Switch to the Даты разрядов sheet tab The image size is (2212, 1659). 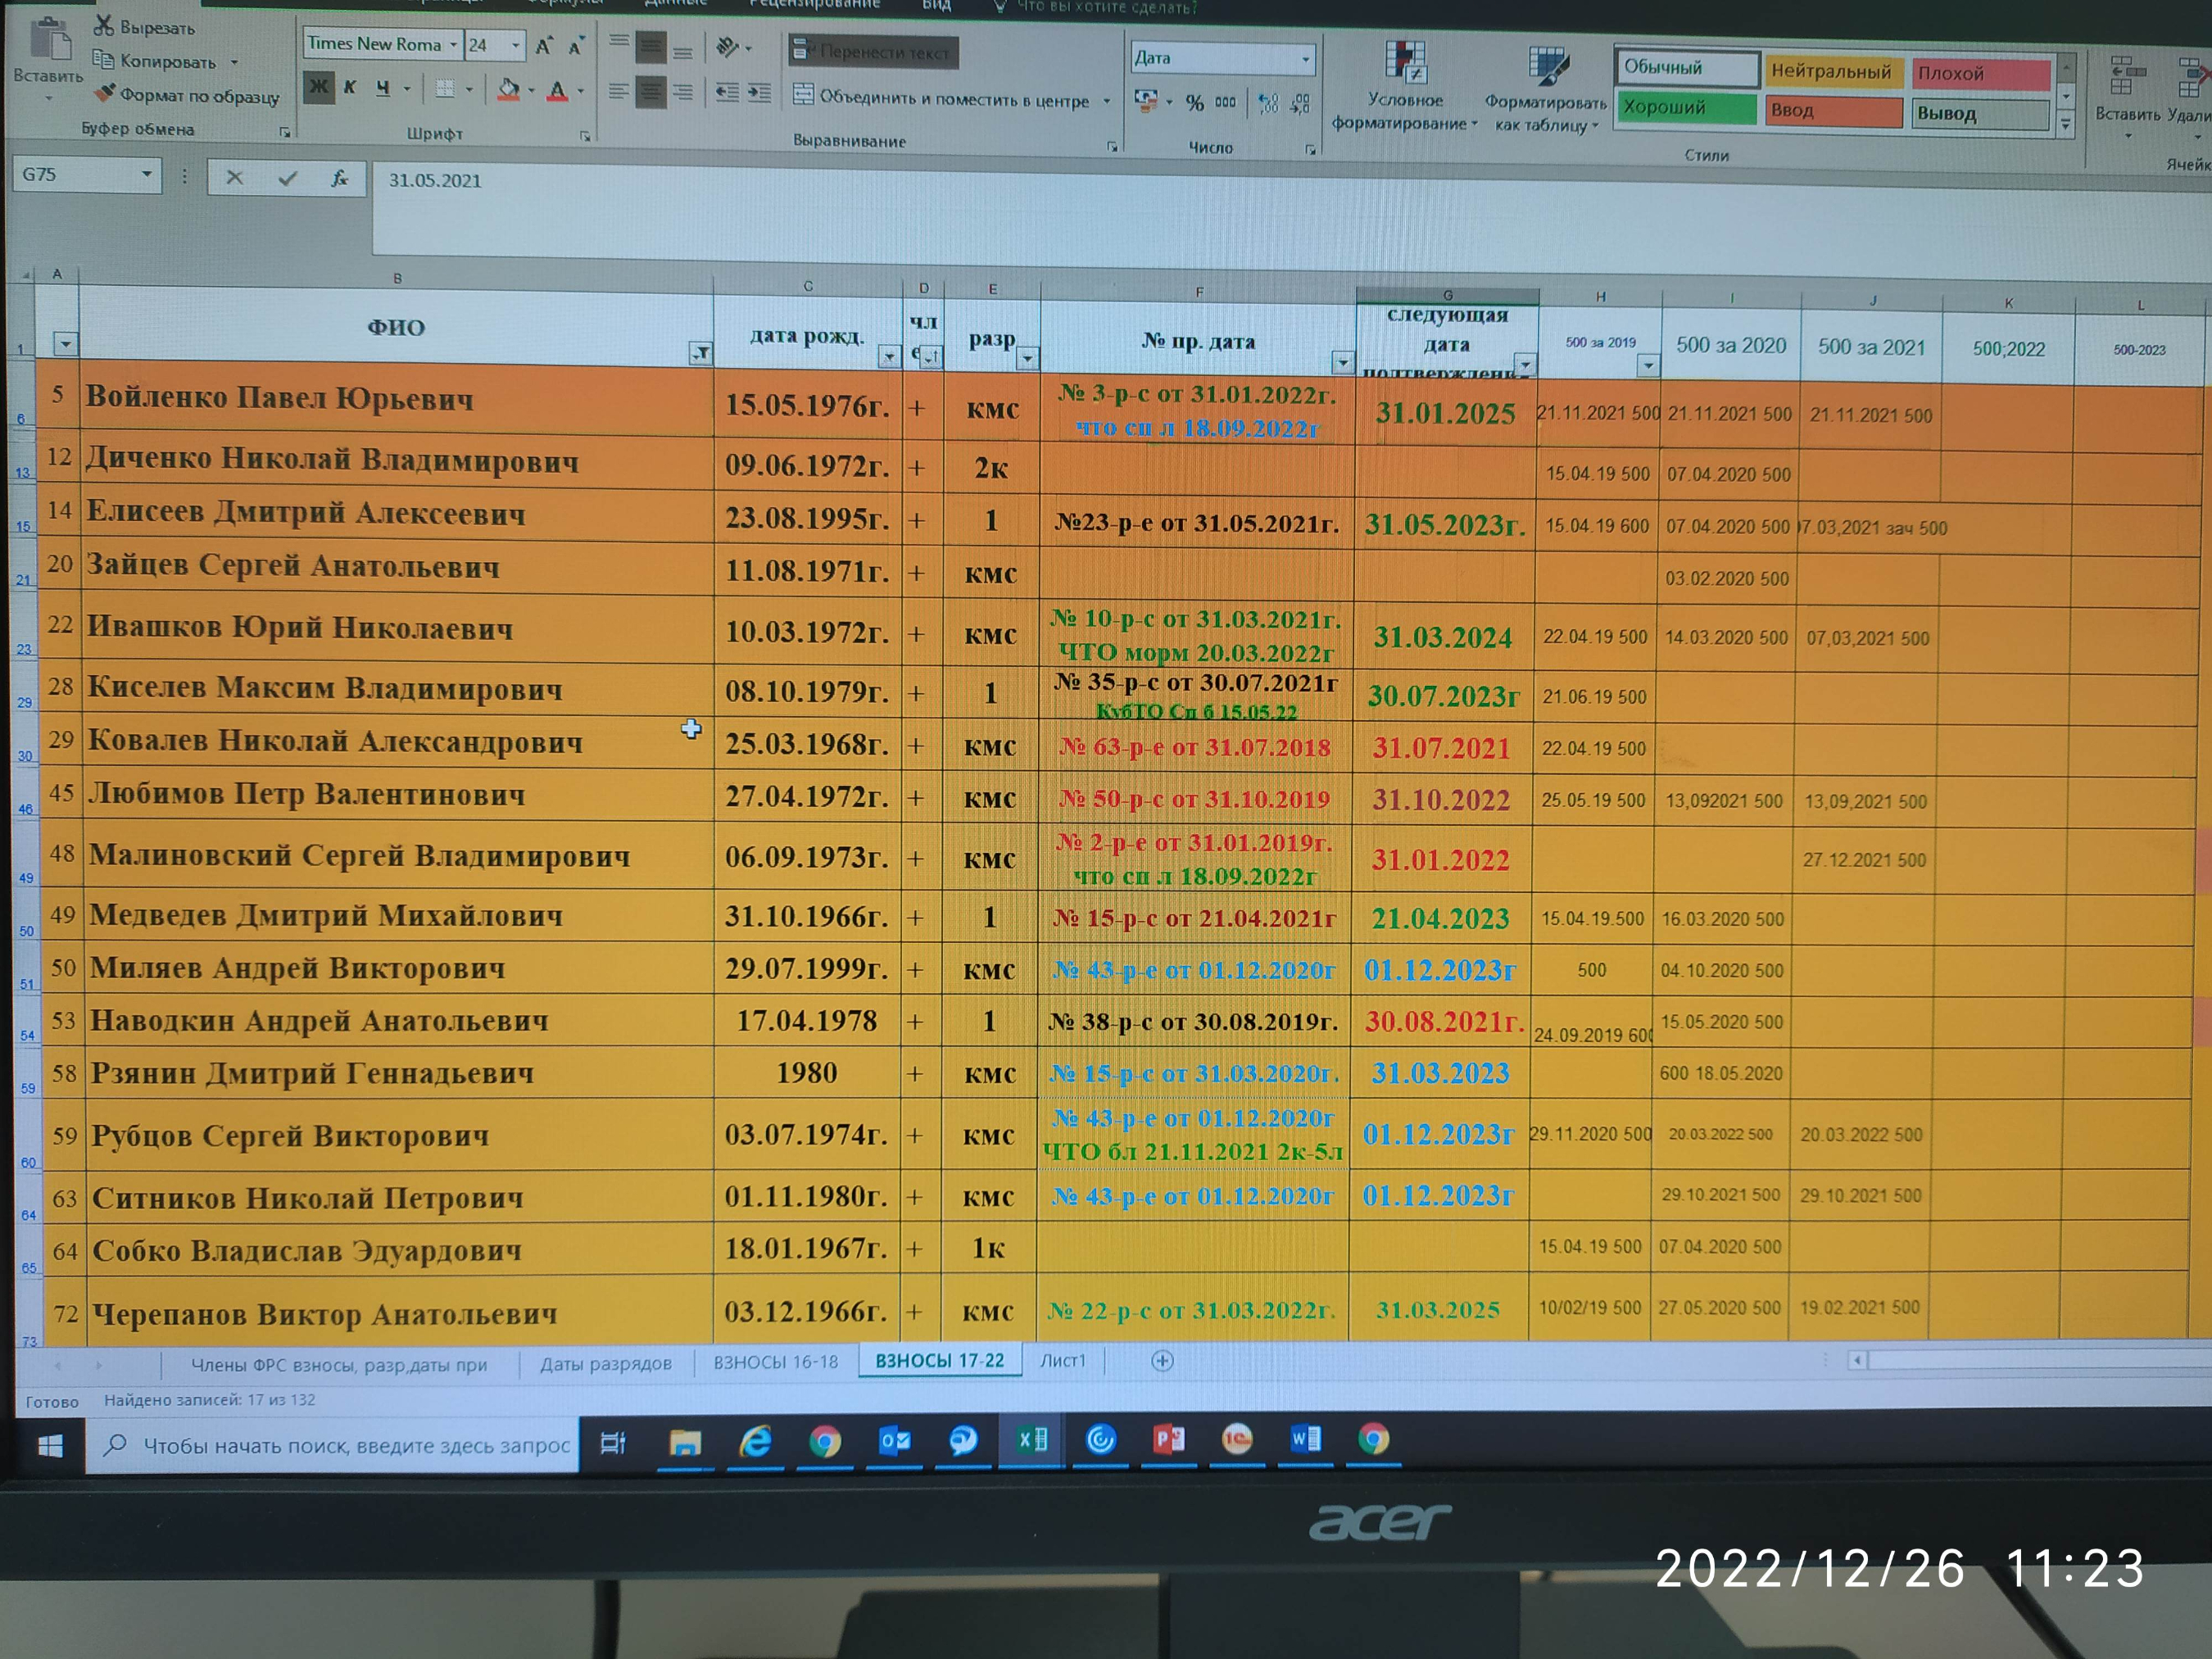point(606,1364)
